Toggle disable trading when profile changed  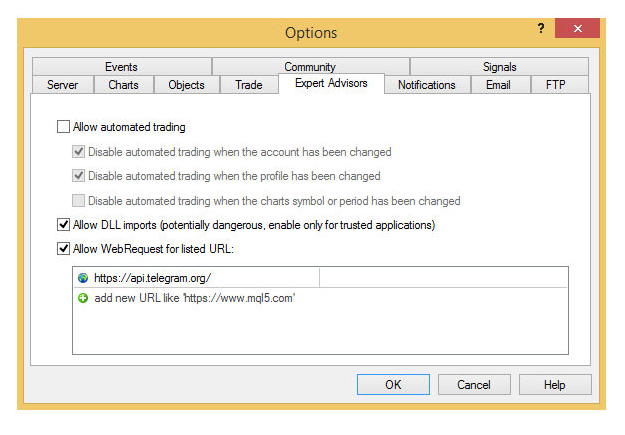[x=79, y=176]
